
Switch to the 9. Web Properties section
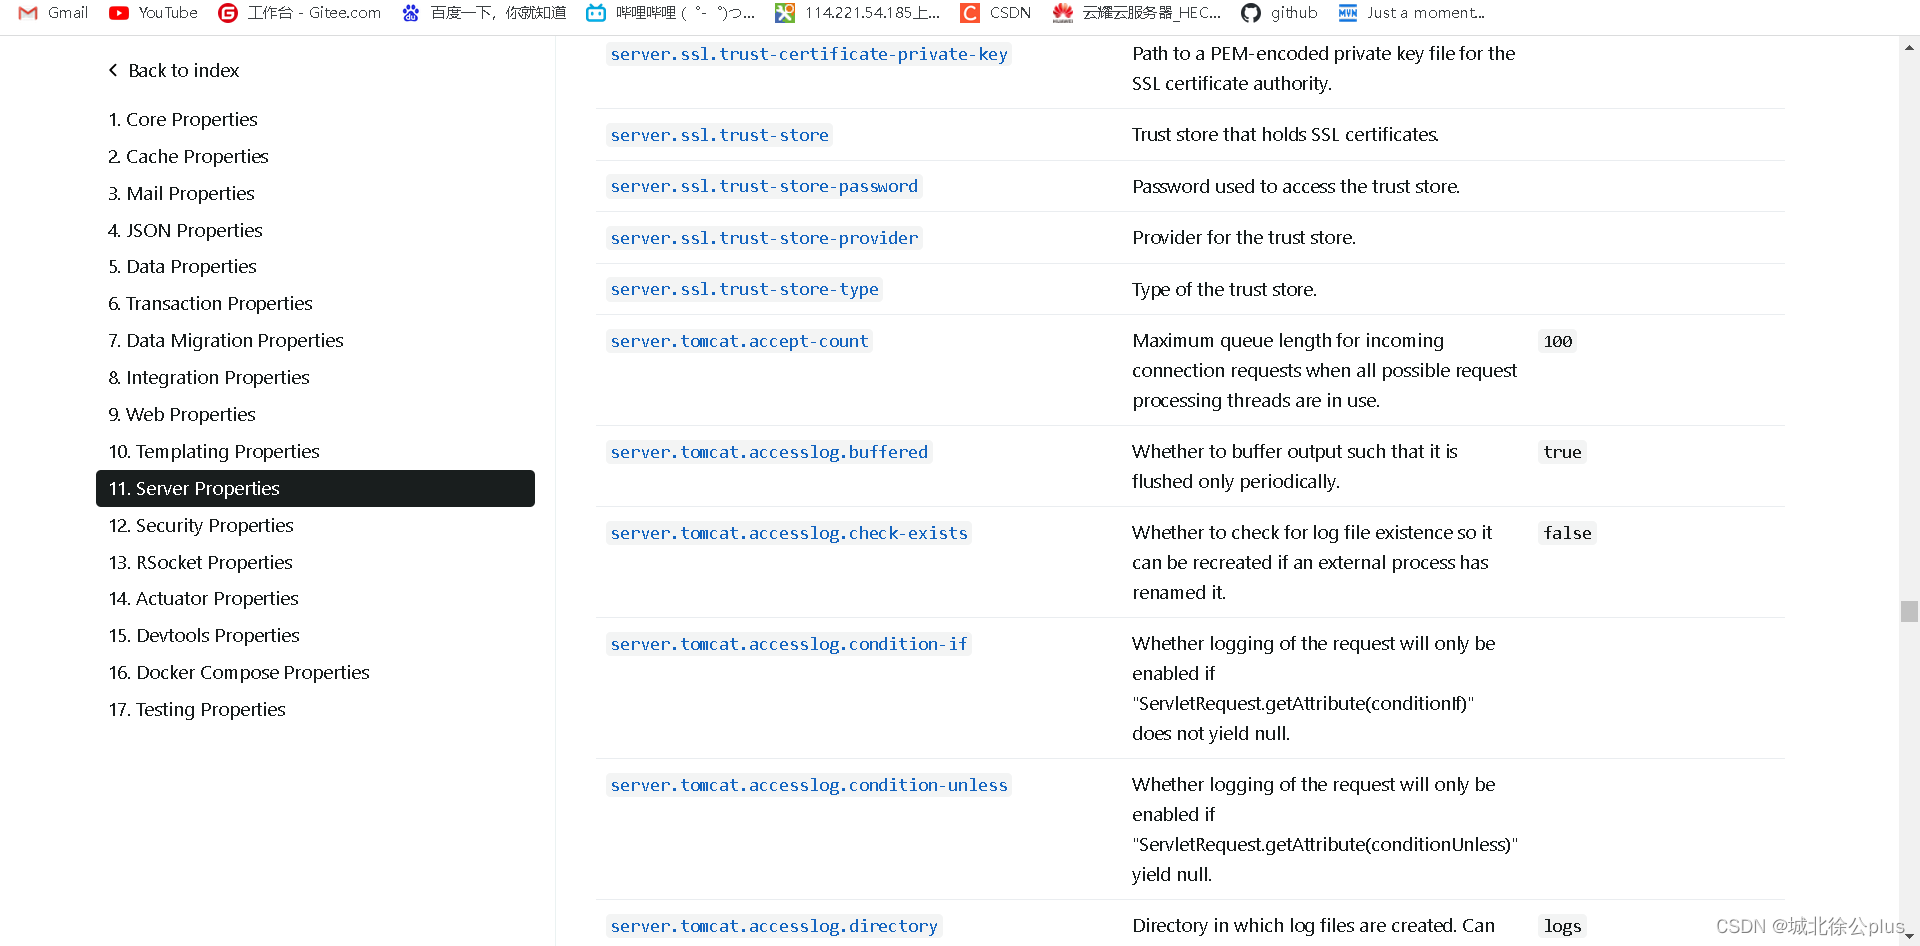[x=181, y=414]
